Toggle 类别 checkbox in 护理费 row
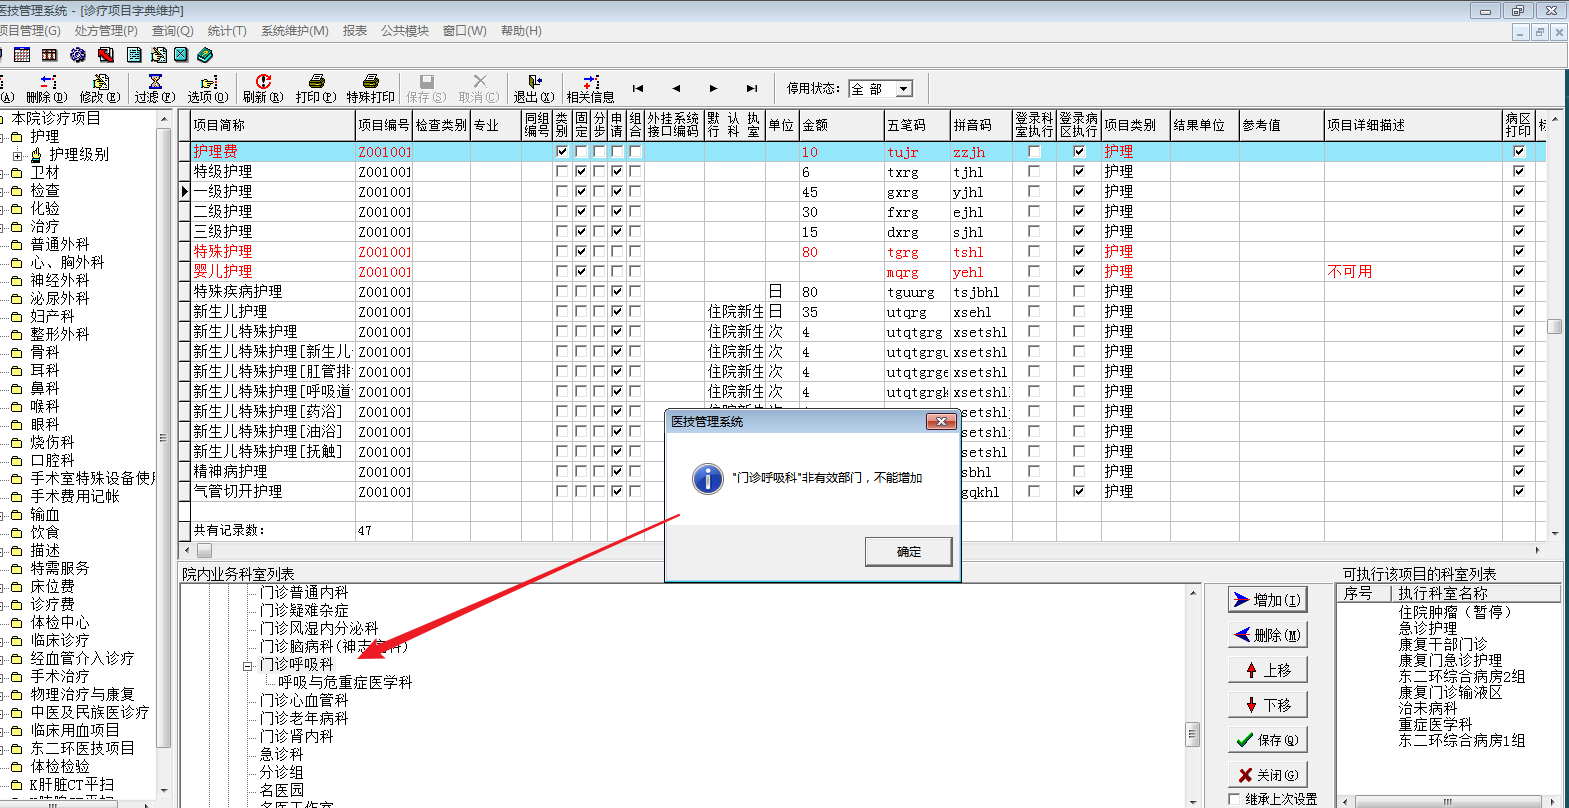 562,152
